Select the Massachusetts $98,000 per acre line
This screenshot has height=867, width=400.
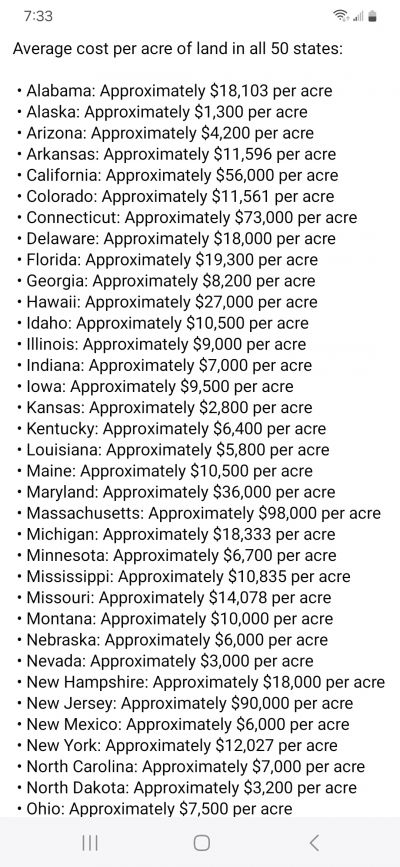coord(198,514)
